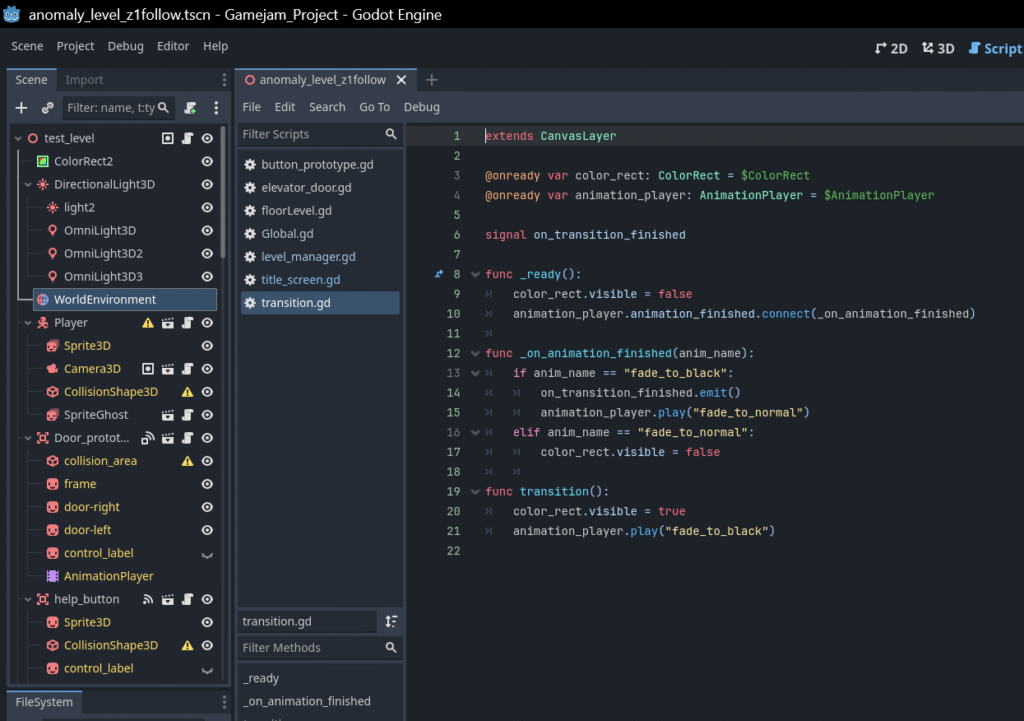Show the hidden control_label under Door_prototype

207,554
